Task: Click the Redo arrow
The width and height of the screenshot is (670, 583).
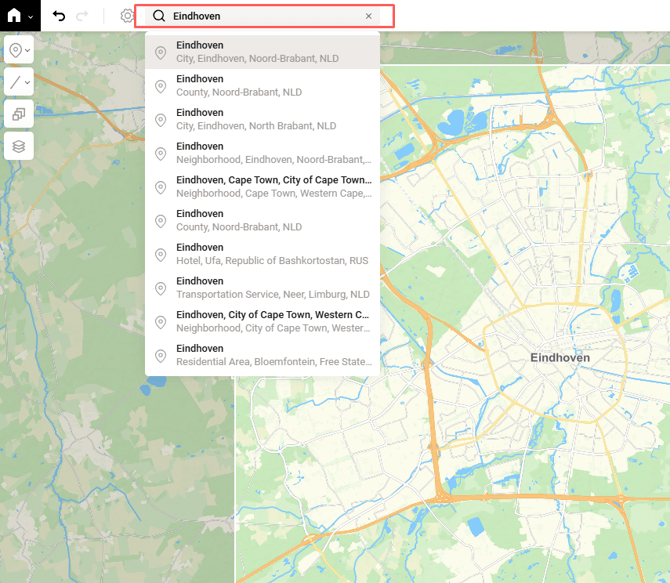Action: [x=82, y=16]
